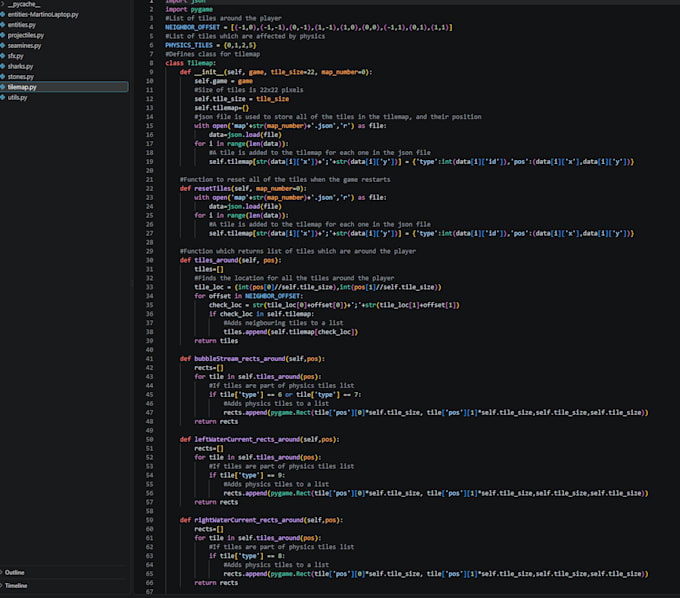Place cursor on the class Tilemap line
Screen dimensions: 680x598
click(x=190, y=63)
